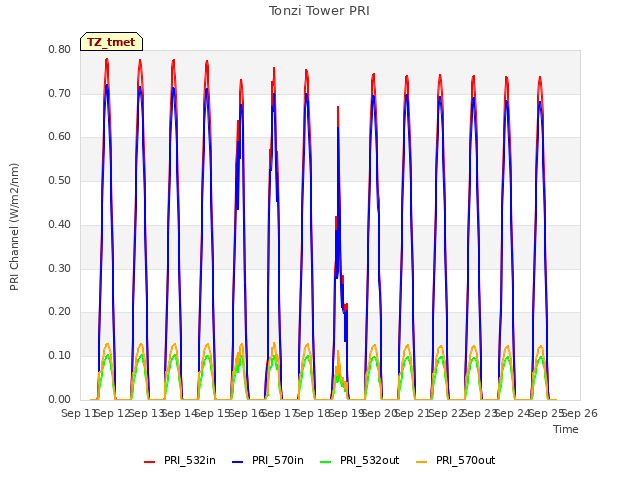
Task: Click the 0.60 y-axis tick value
Action: 60,137
